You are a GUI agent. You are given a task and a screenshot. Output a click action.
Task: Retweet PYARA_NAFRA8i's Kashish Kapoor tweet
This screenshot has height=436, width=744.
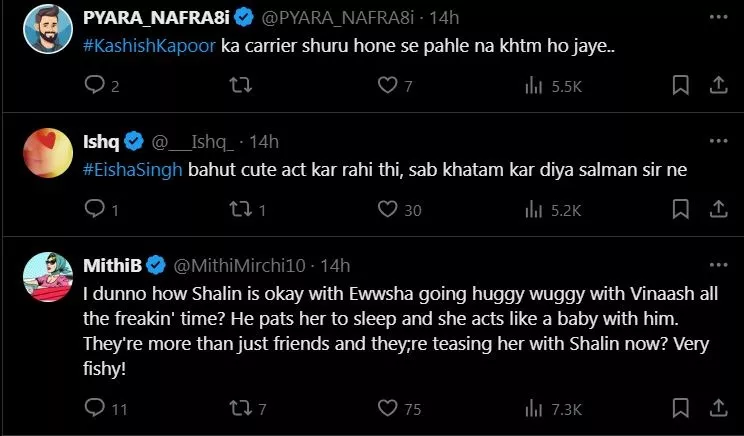tap(237, 86)
